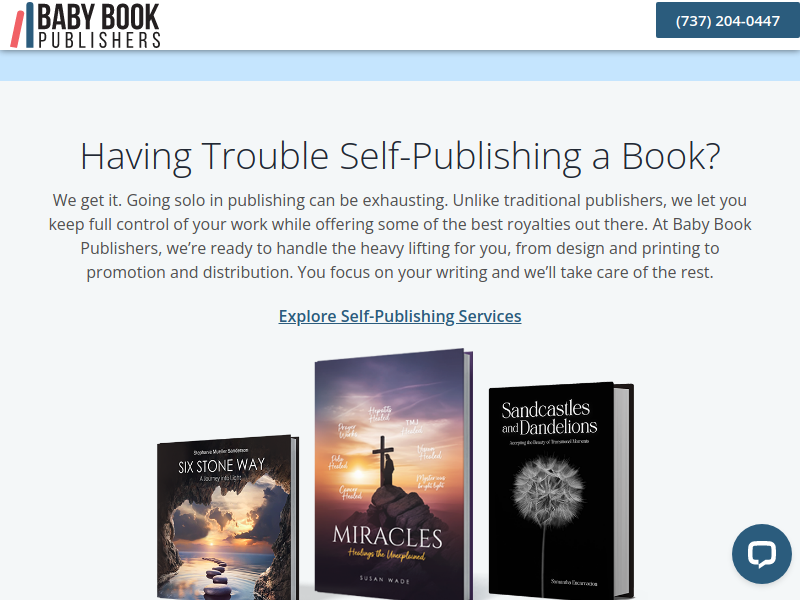Click the Healings the Unexplained subtitle

pyautogui.click(x=386, y=554)
